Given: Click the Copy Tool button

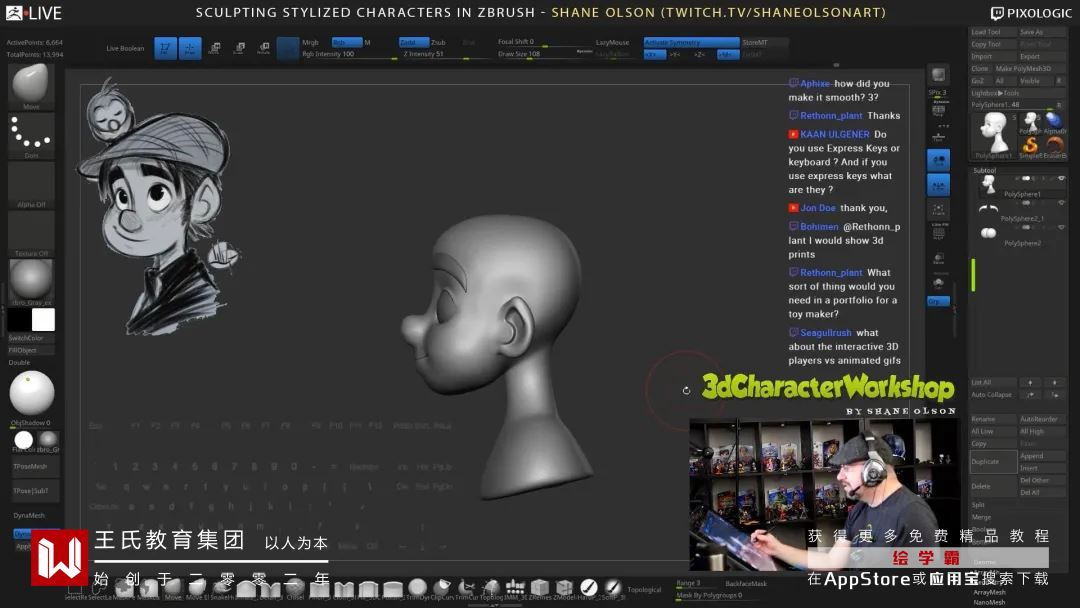Looking at the screenshot, I should point(993,44).
